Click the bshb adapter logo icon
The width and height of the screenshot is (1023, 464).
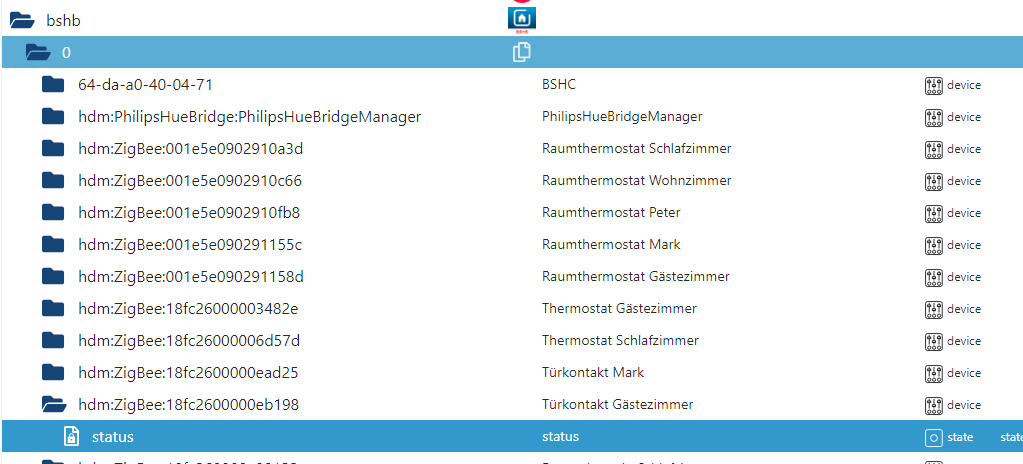click(x=522, y=18)
